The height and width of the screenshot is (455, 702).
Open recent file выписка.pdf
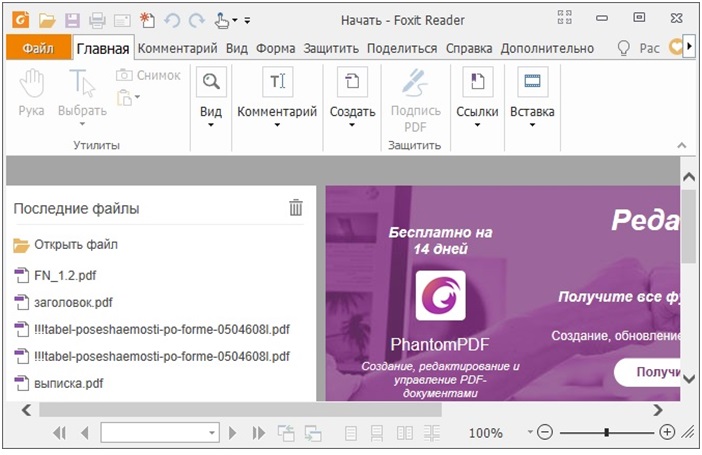(59, 383)
